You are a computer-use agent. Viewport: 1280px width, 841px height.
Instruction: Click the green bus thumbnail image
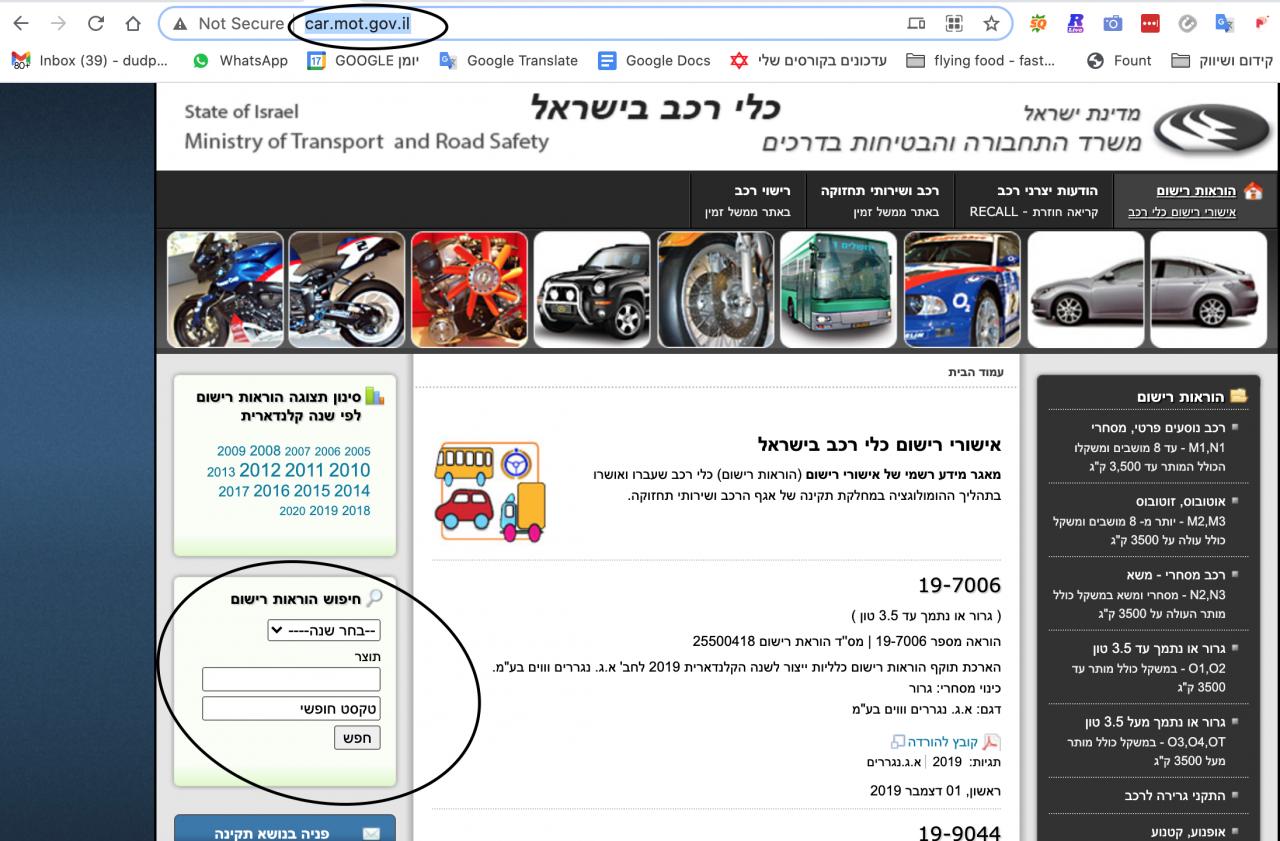[836, 289]
